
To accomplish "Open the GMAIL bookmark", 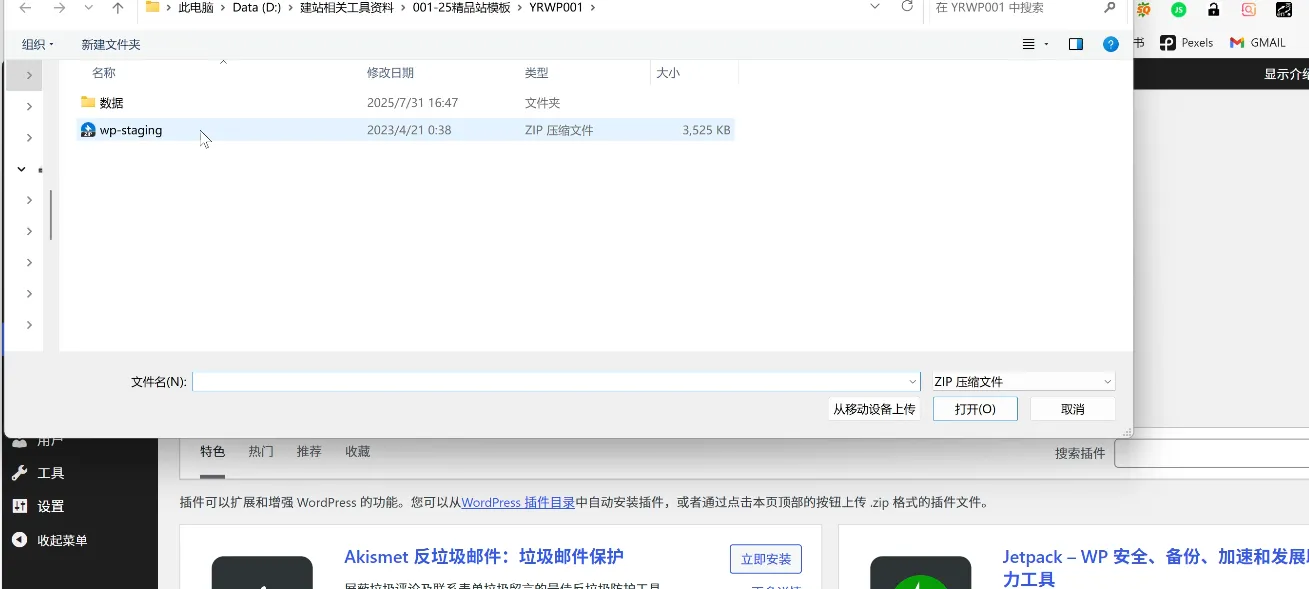I will [1258, 43].
